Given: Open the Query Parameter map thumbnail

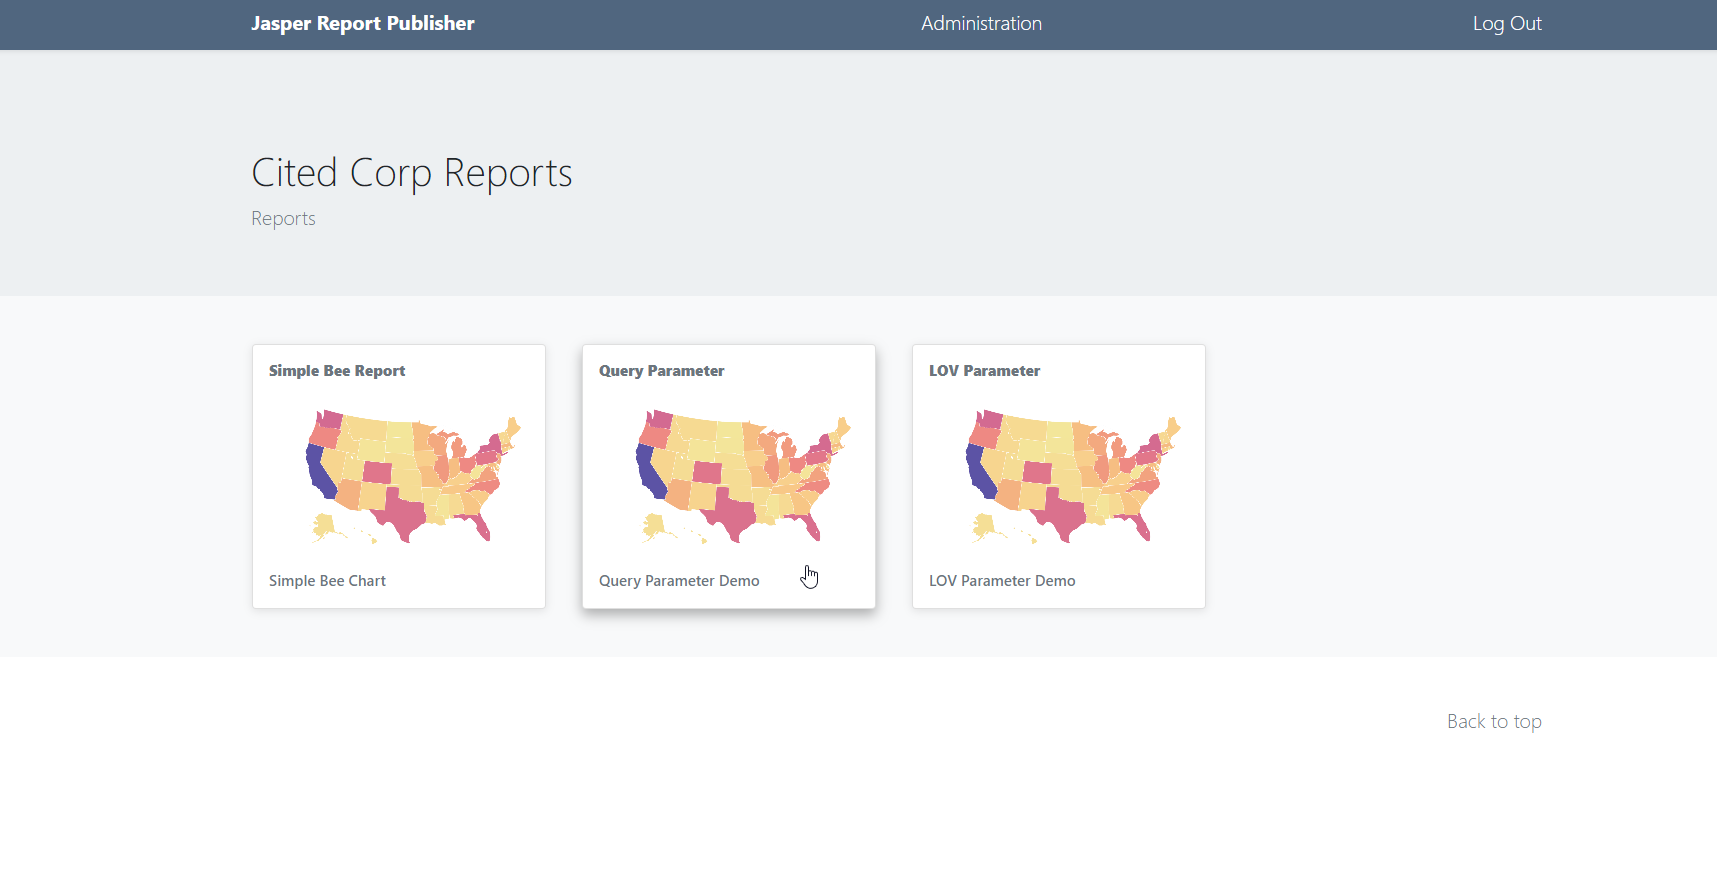Looking at the screenshot, I should 743,476.
